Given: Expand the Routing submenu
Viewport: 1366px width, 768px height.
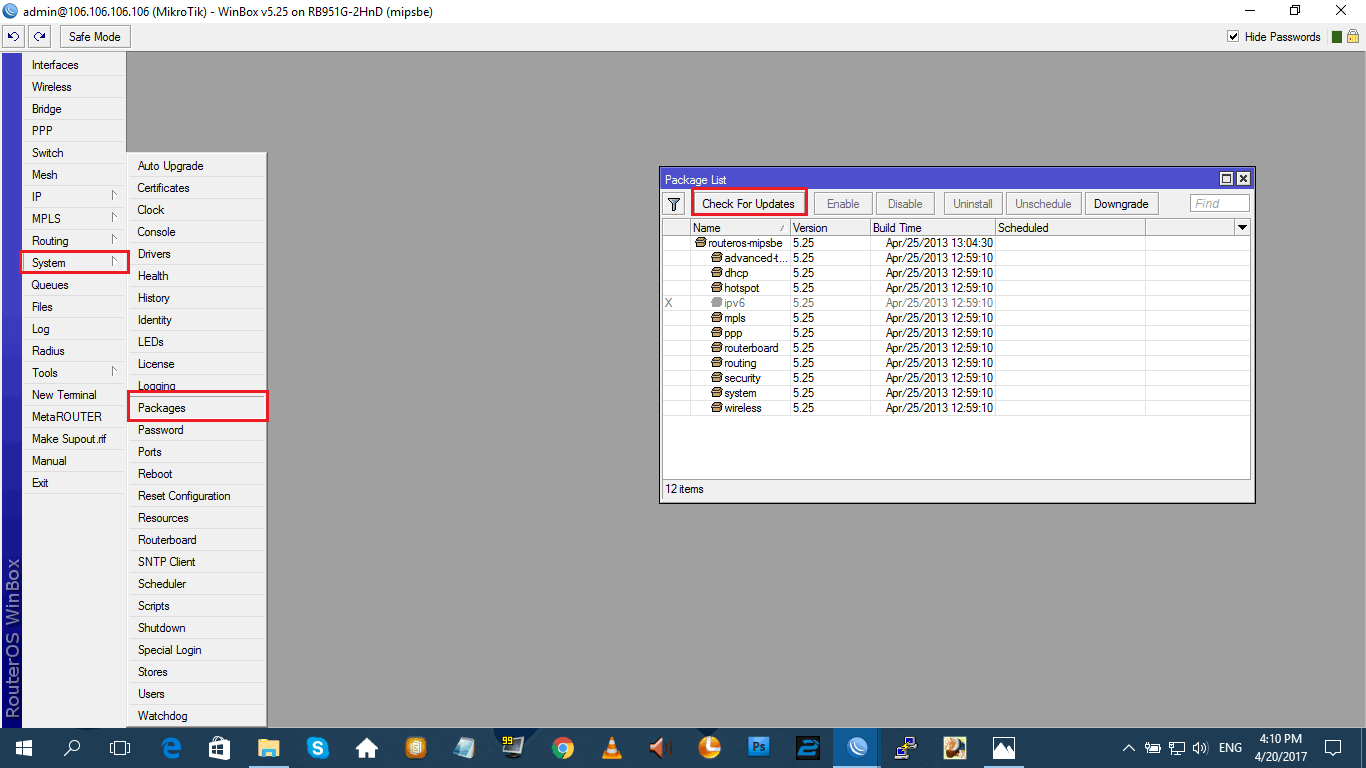Looking at the screenshot, I should click(x=74, y=241).
